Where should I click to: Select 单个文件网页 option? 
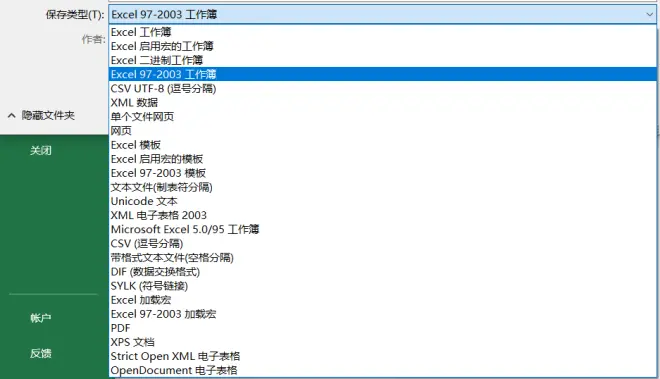[x=383, y=117]
